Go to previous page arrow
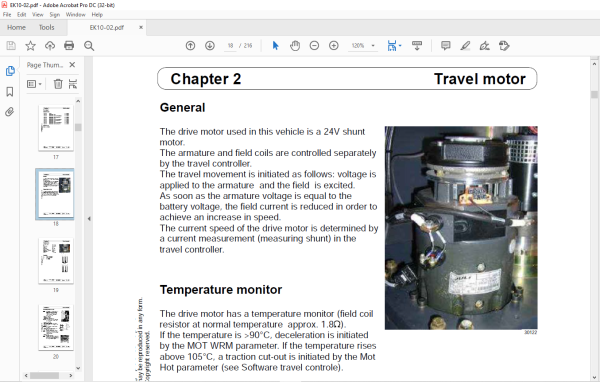The width and height of the screenshot is (600, 382). [x=190, y=46]
